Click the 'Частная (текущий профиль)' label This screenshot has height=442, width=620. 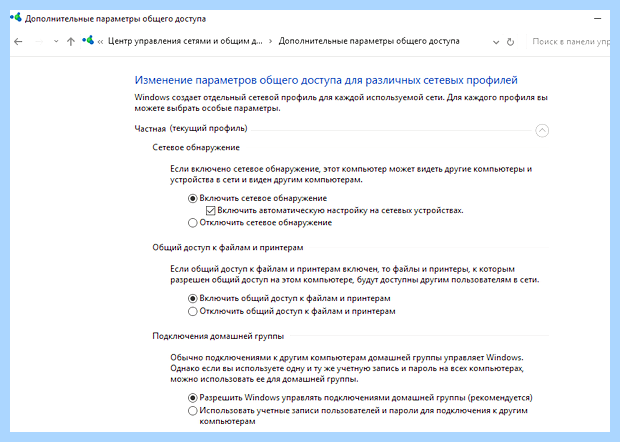191,128
